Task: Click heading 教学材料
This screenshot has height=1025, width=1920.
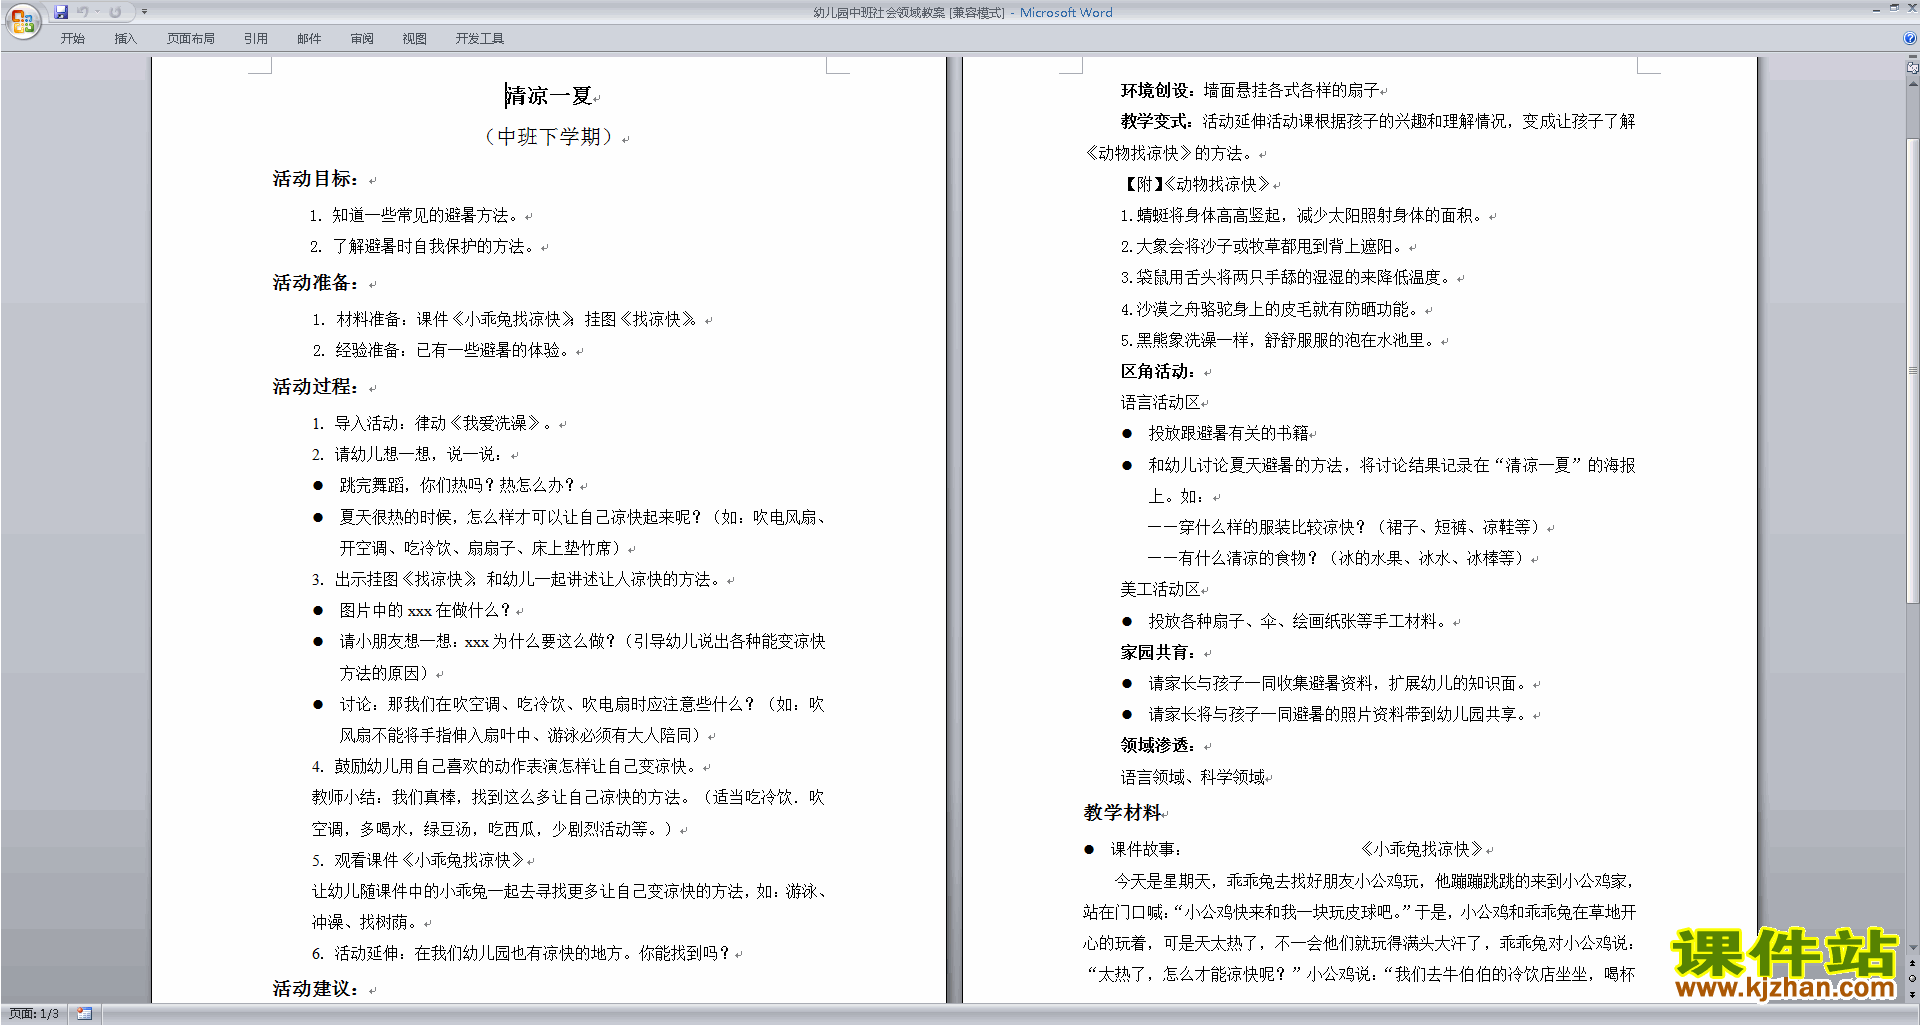Action: [x=1123, y=813]
